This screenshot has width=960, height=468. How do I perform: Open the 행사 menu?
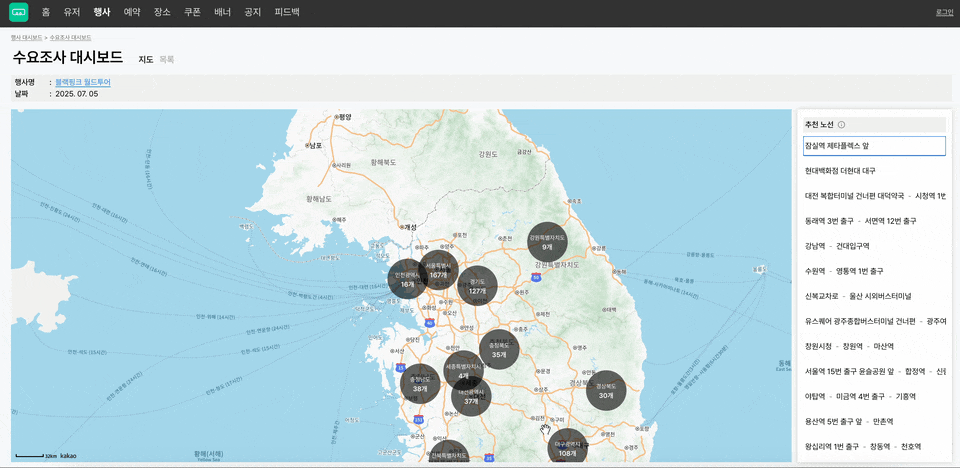point(102,12)
